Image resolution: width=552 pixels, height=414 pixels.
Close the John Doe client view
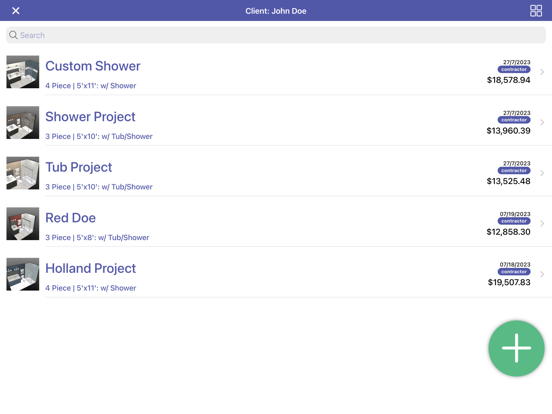tap(15, 11)
